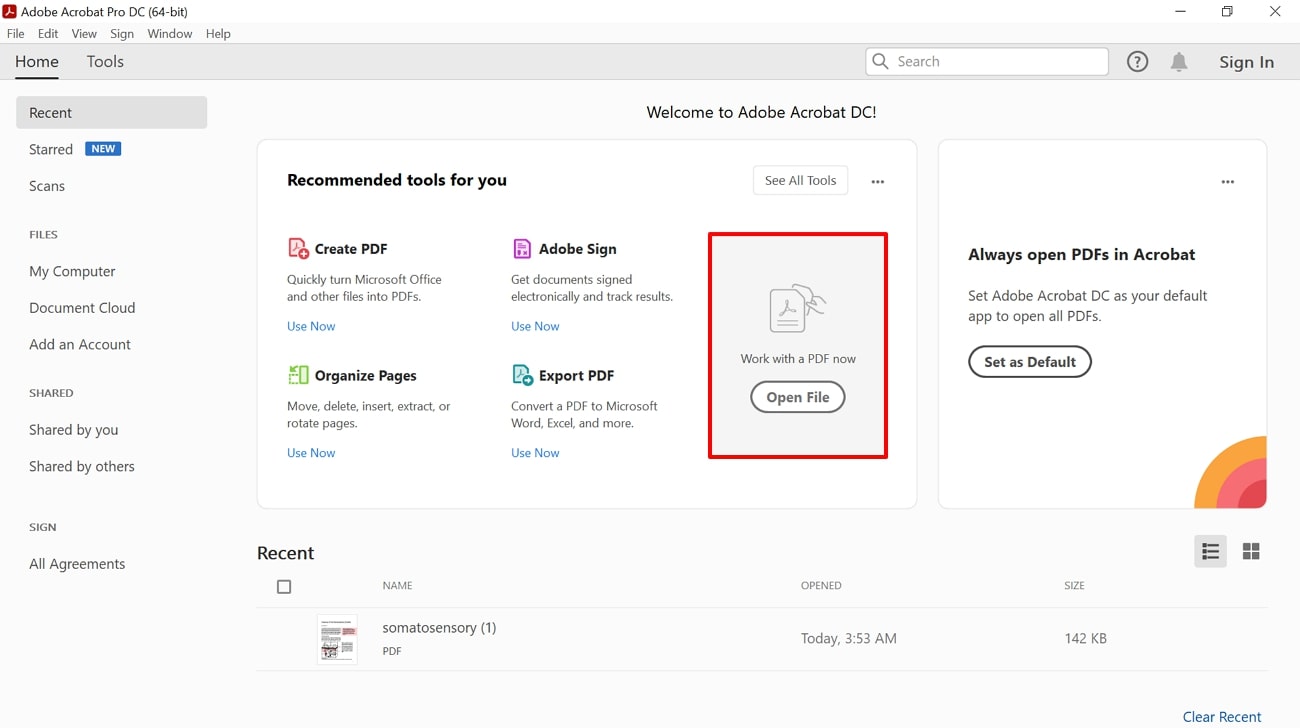Switch to the Home tab

tap(37, 62)
